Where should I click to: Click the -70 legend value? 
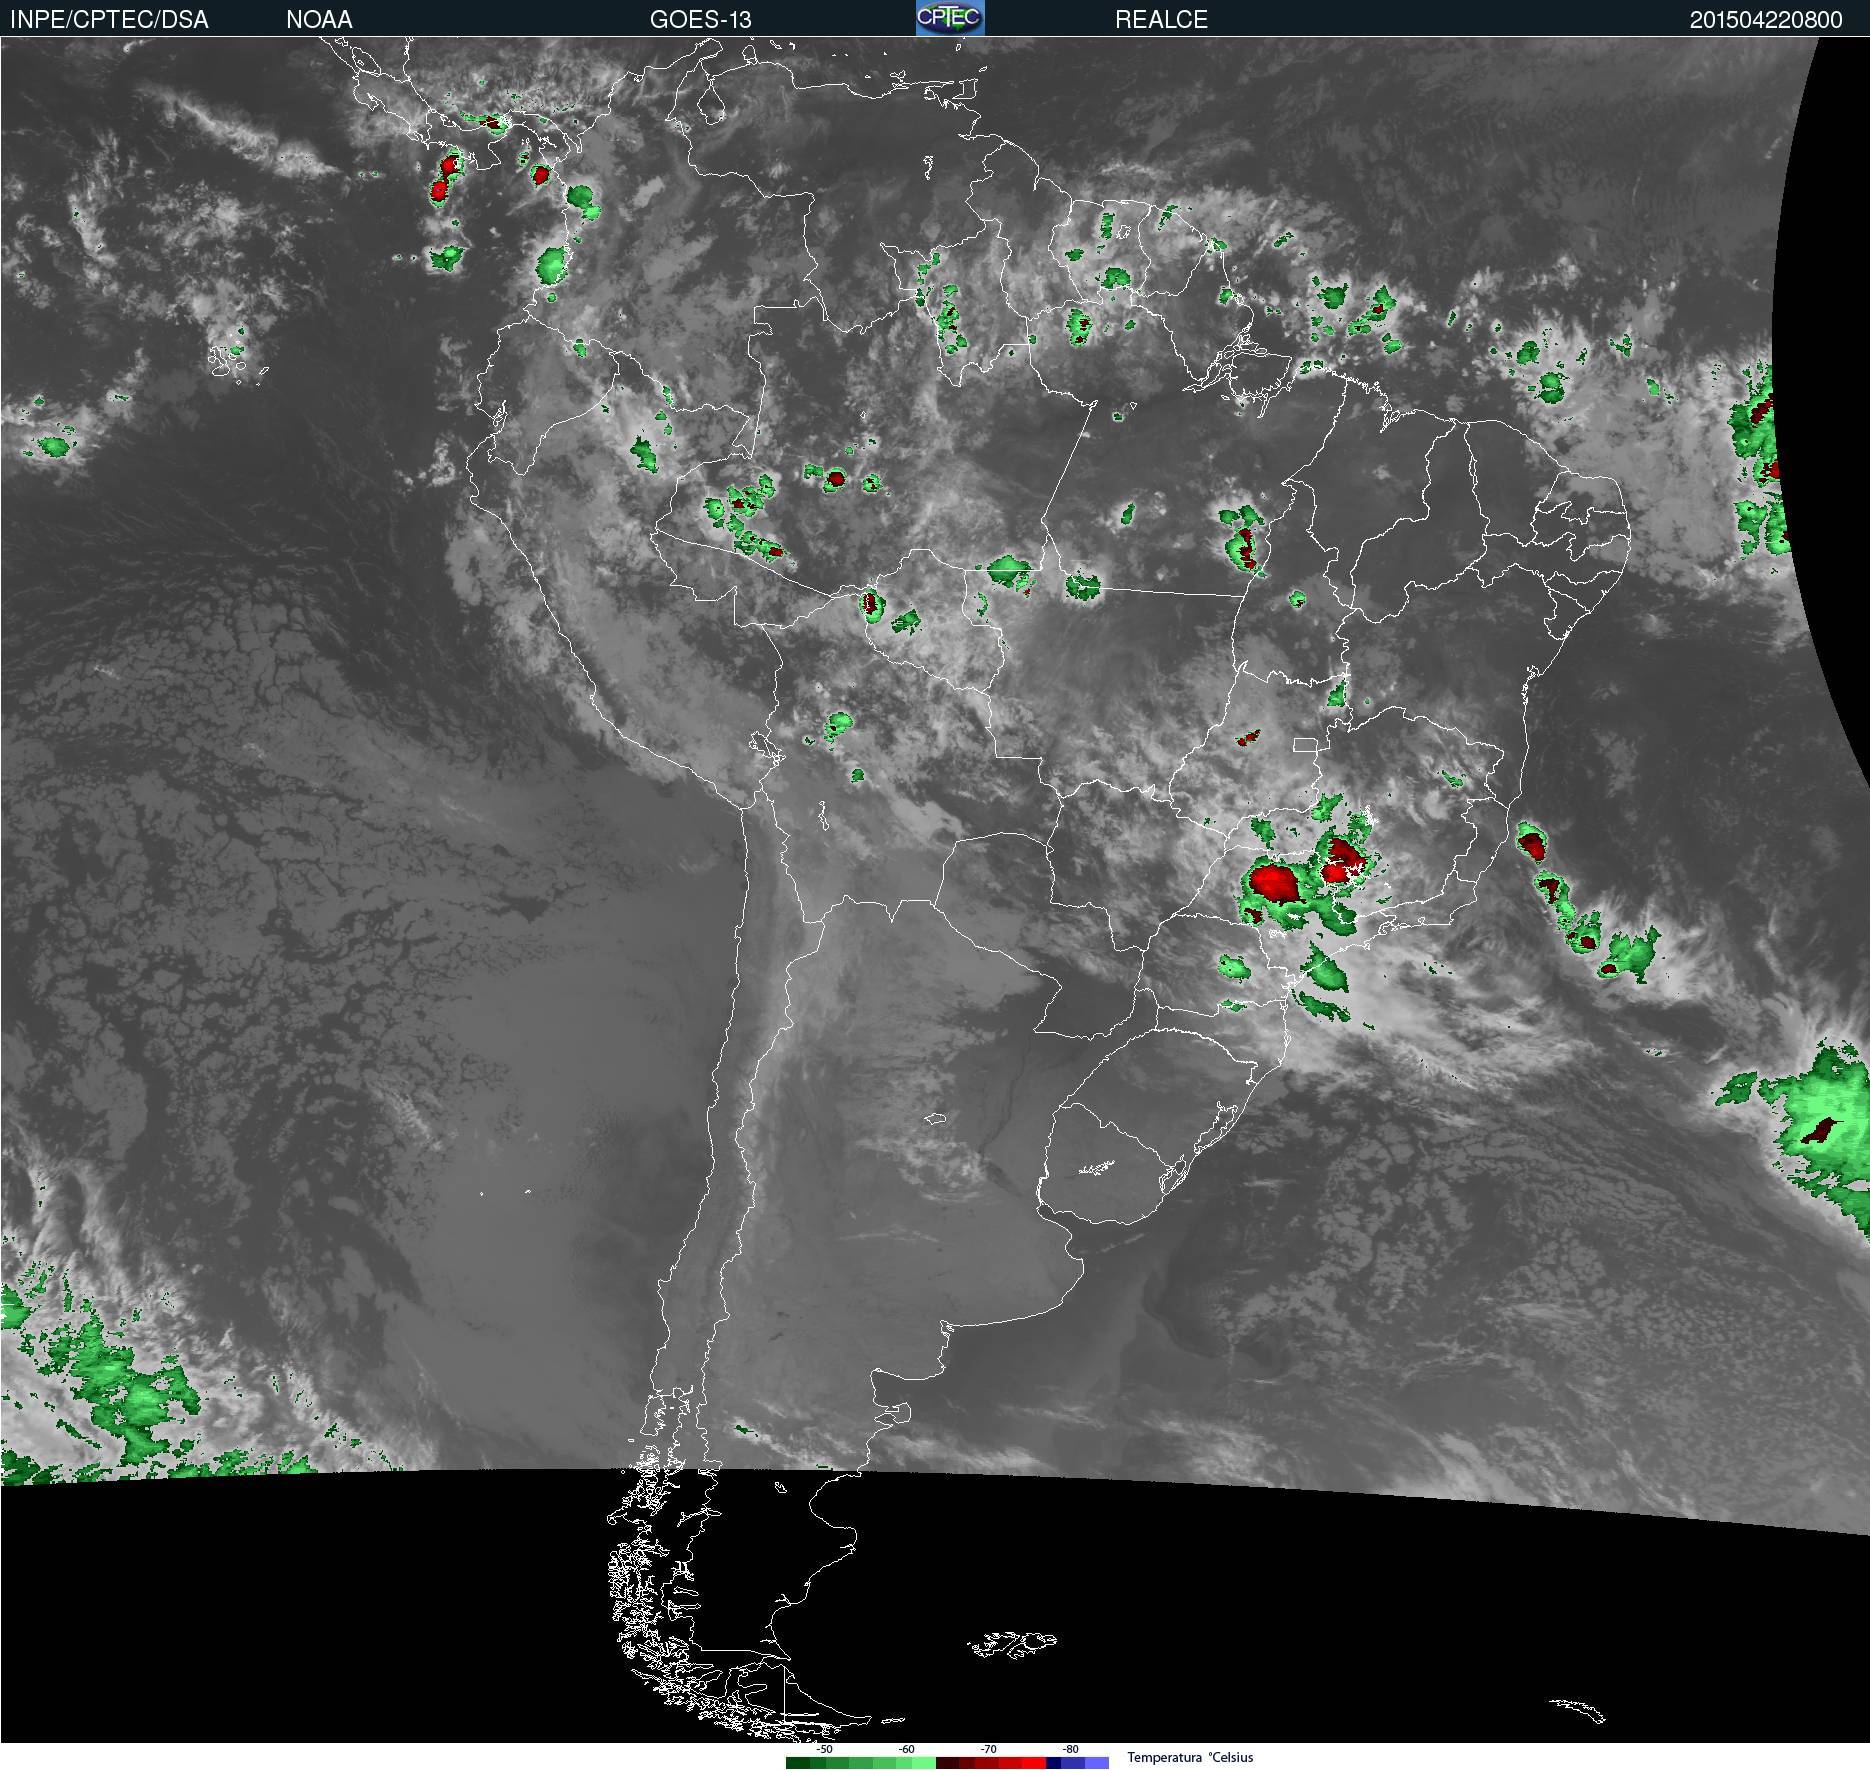click(988, 1749)
